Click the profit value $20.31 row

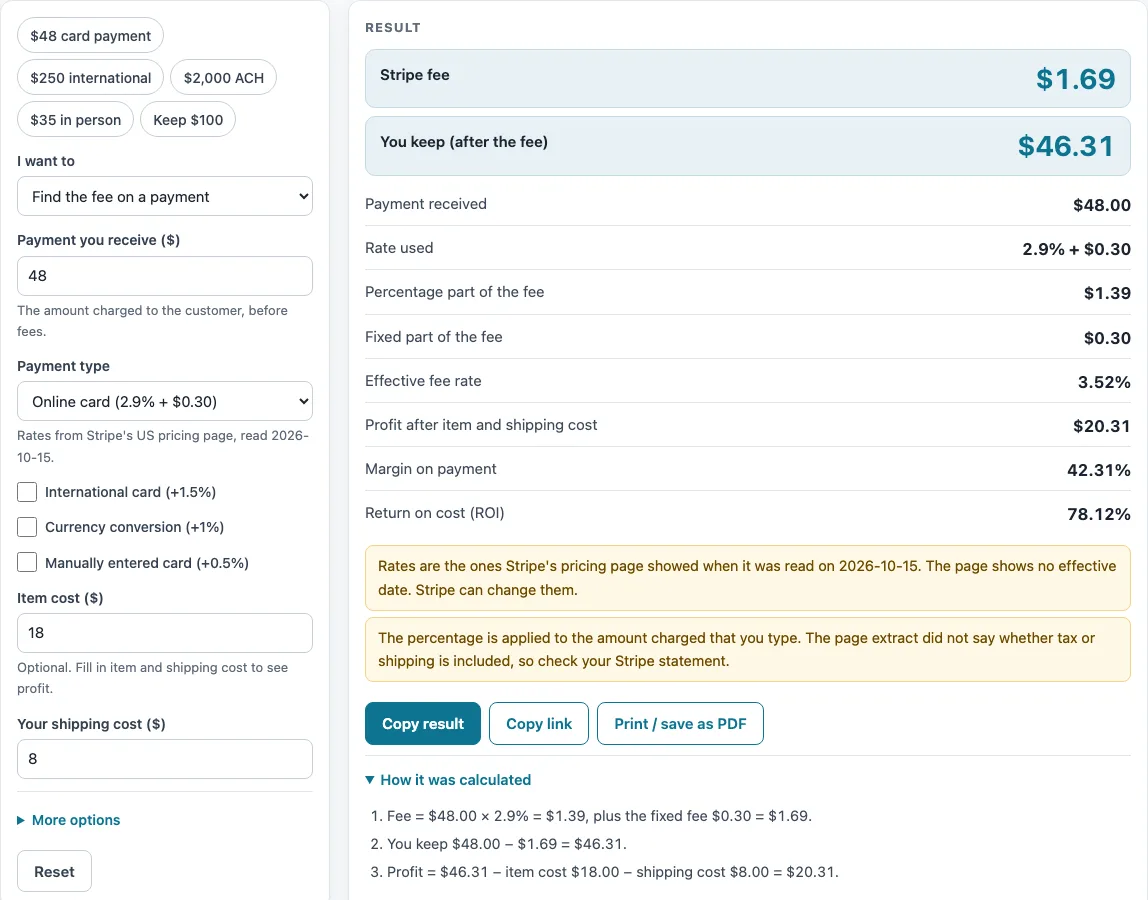748,425
